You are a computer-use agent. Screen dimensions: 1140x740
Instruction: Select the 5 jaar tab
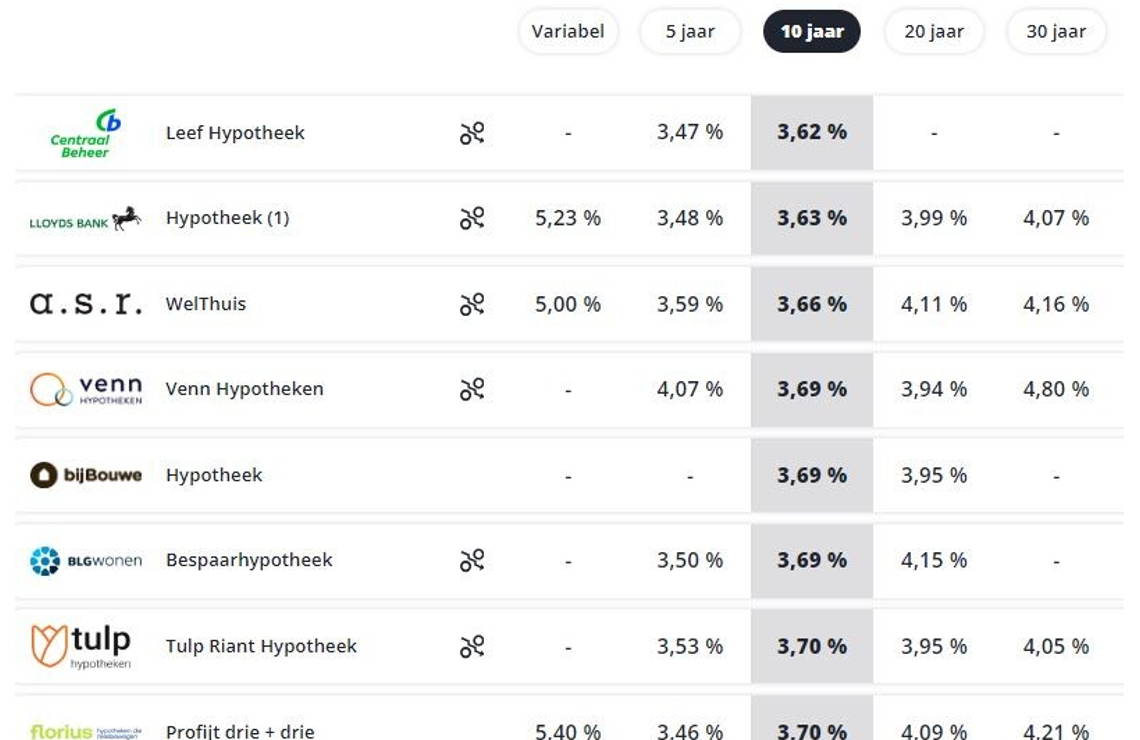pyautogui.click(x=690, y=32)
